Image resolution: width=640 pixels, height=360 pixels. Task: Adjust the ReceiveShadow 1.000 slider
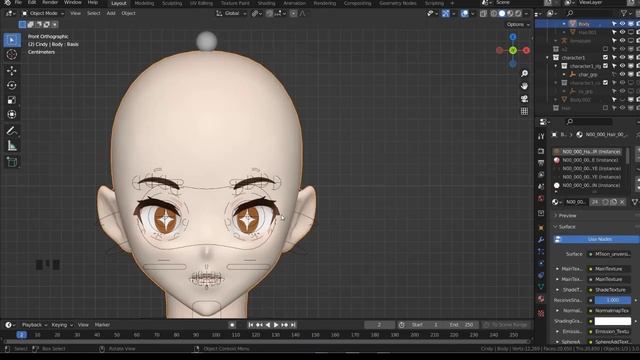point(613,300)
